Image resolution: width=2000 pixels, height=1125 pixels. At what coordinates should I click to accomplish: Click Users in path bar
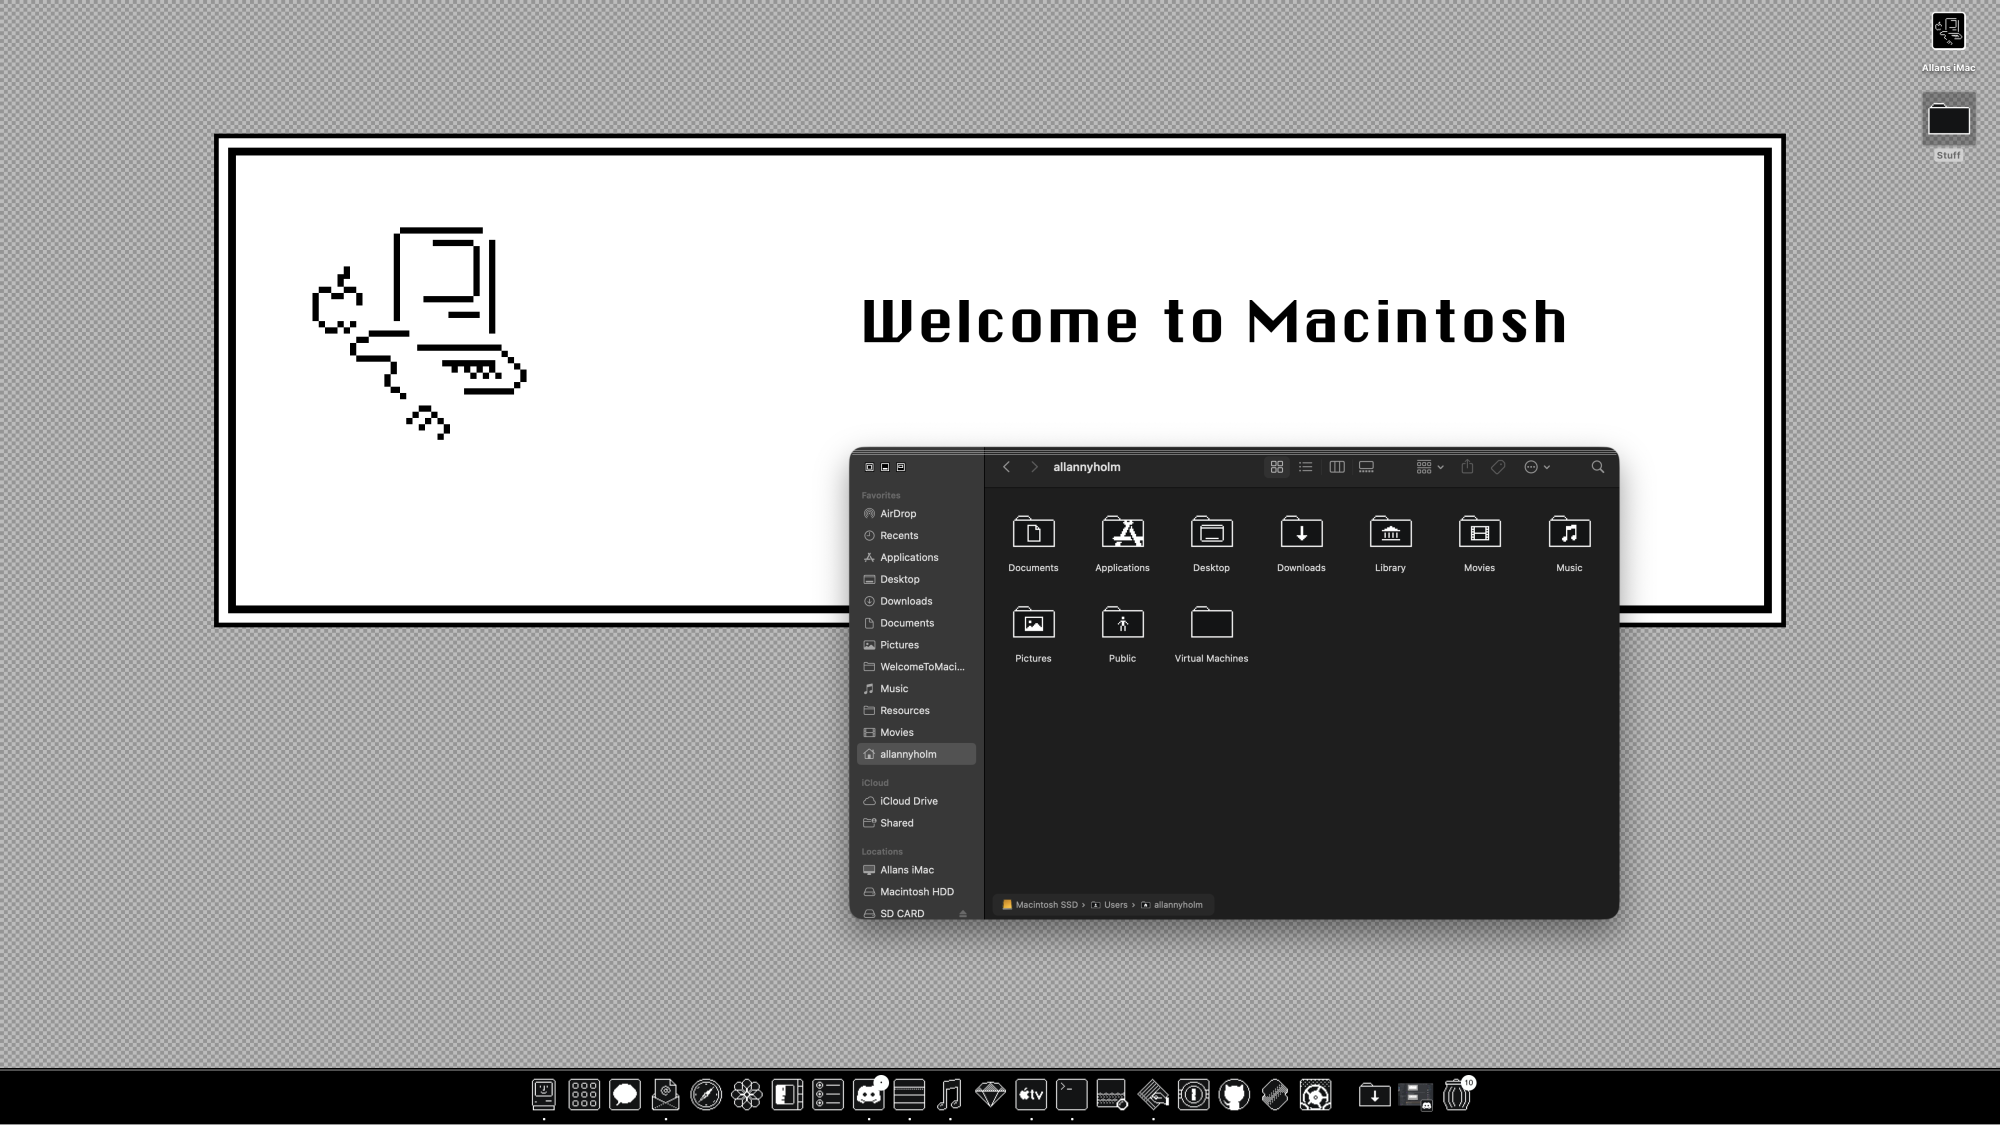click(x=1109, y=905)
